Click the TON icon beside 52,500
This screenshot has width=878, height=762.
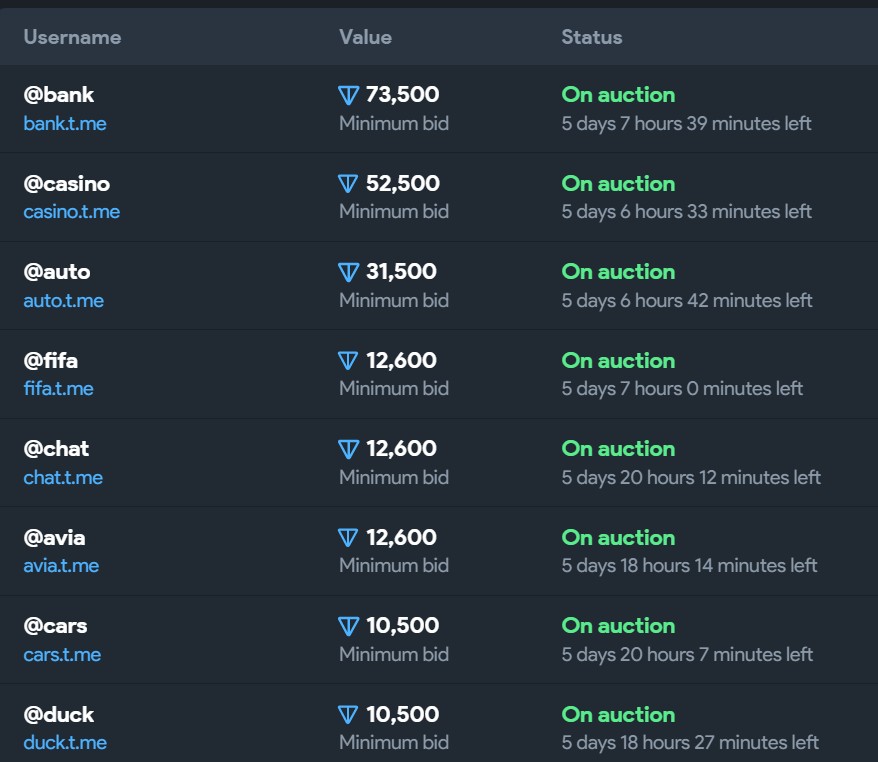348,184
